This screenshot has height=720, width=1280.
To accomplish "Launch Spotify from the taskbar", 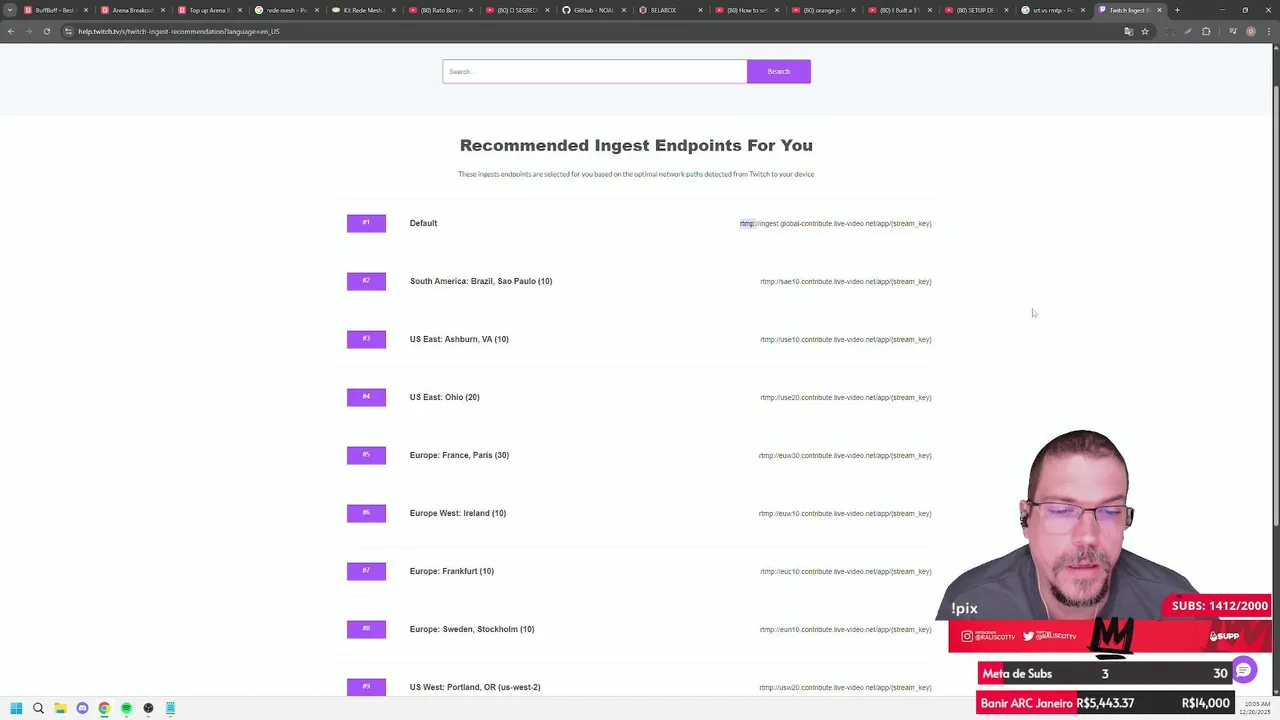I will [126, 708].
